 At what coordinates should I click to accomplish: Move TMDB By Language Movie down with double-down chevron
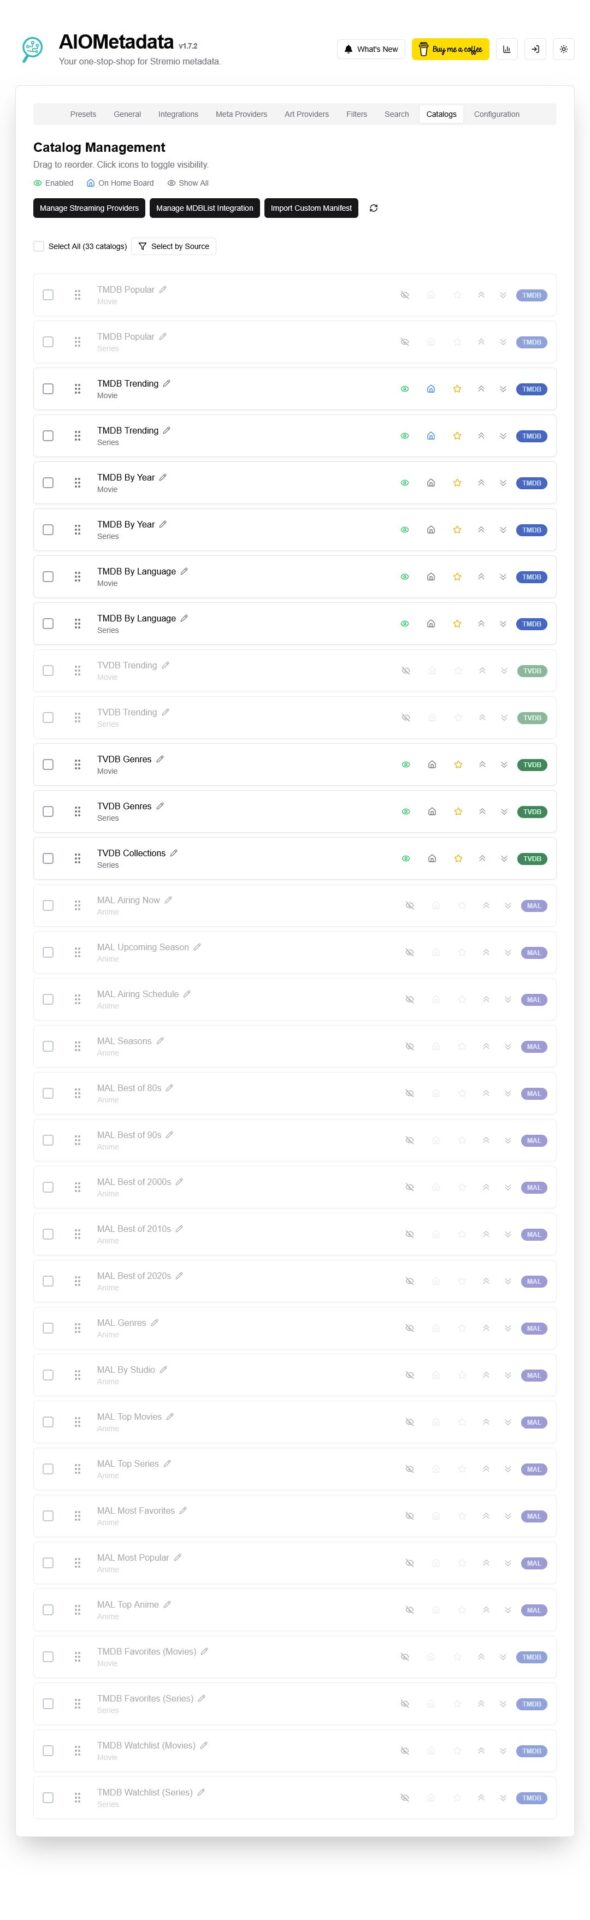(504, 577)
